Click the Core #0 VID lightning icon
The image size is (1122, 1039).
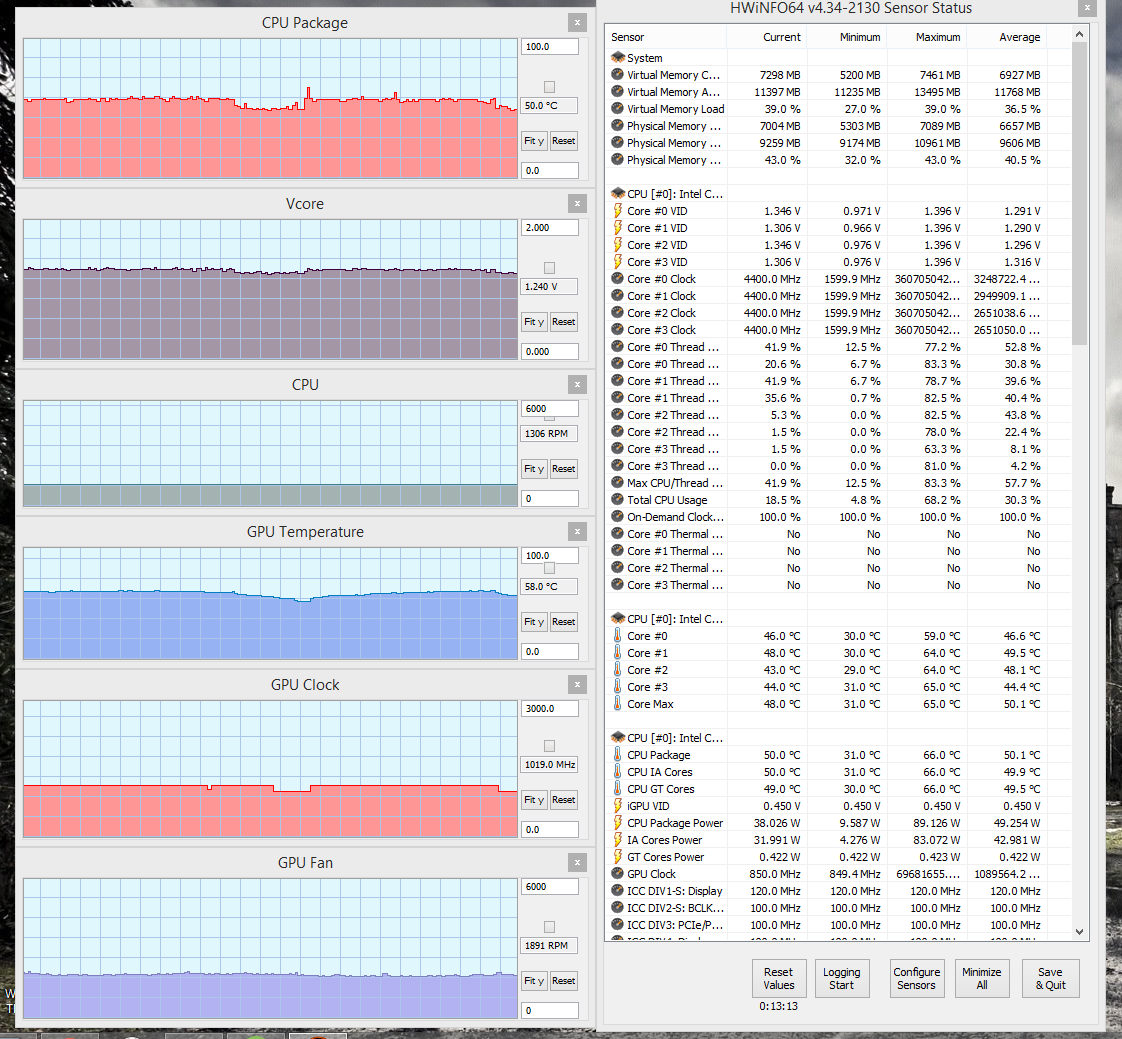point(618,210)
